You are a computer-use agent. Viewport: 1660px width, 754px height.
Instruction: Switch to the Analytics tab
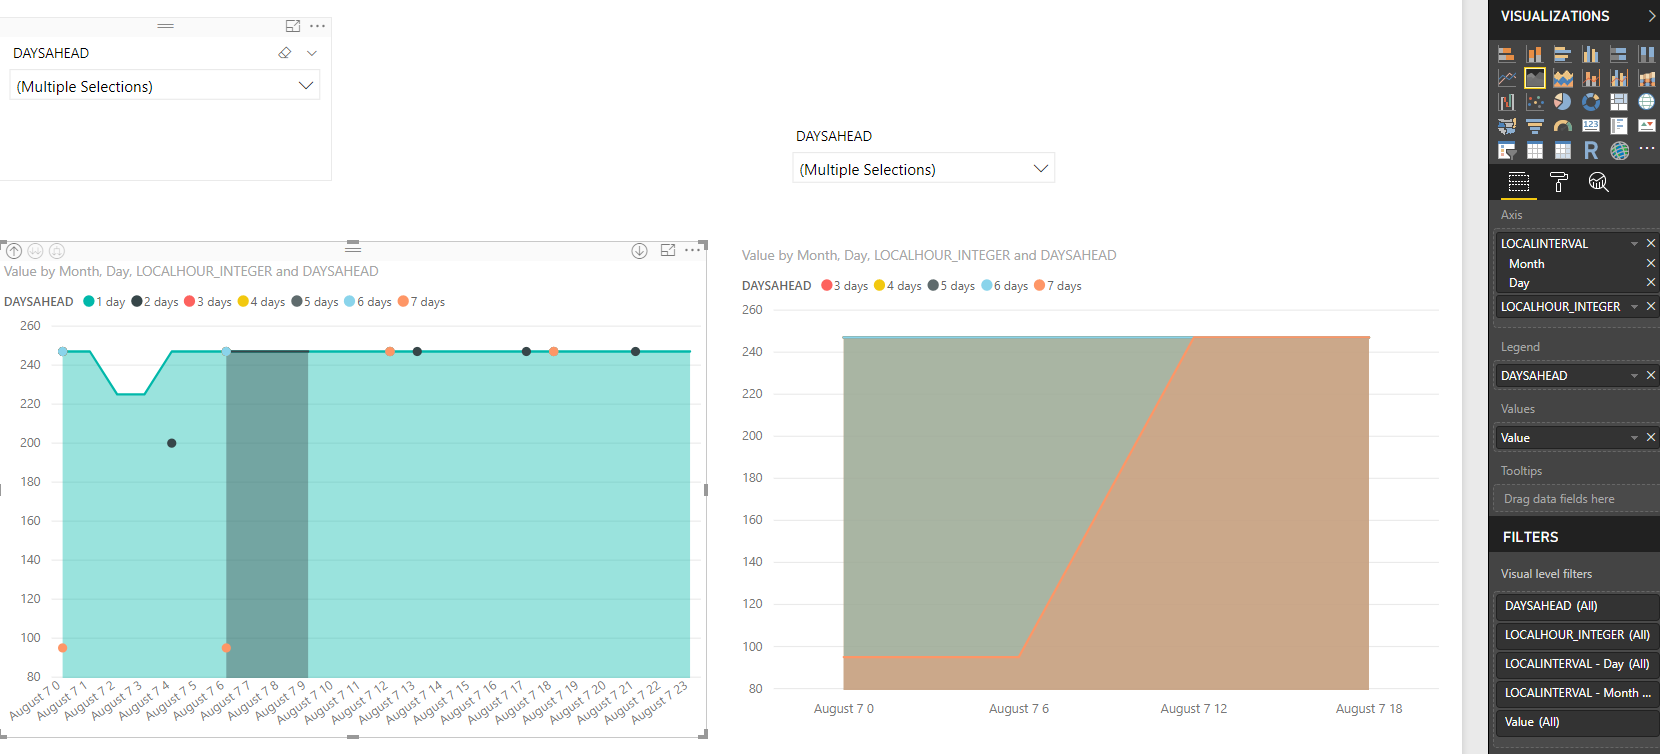(1598, 182)
